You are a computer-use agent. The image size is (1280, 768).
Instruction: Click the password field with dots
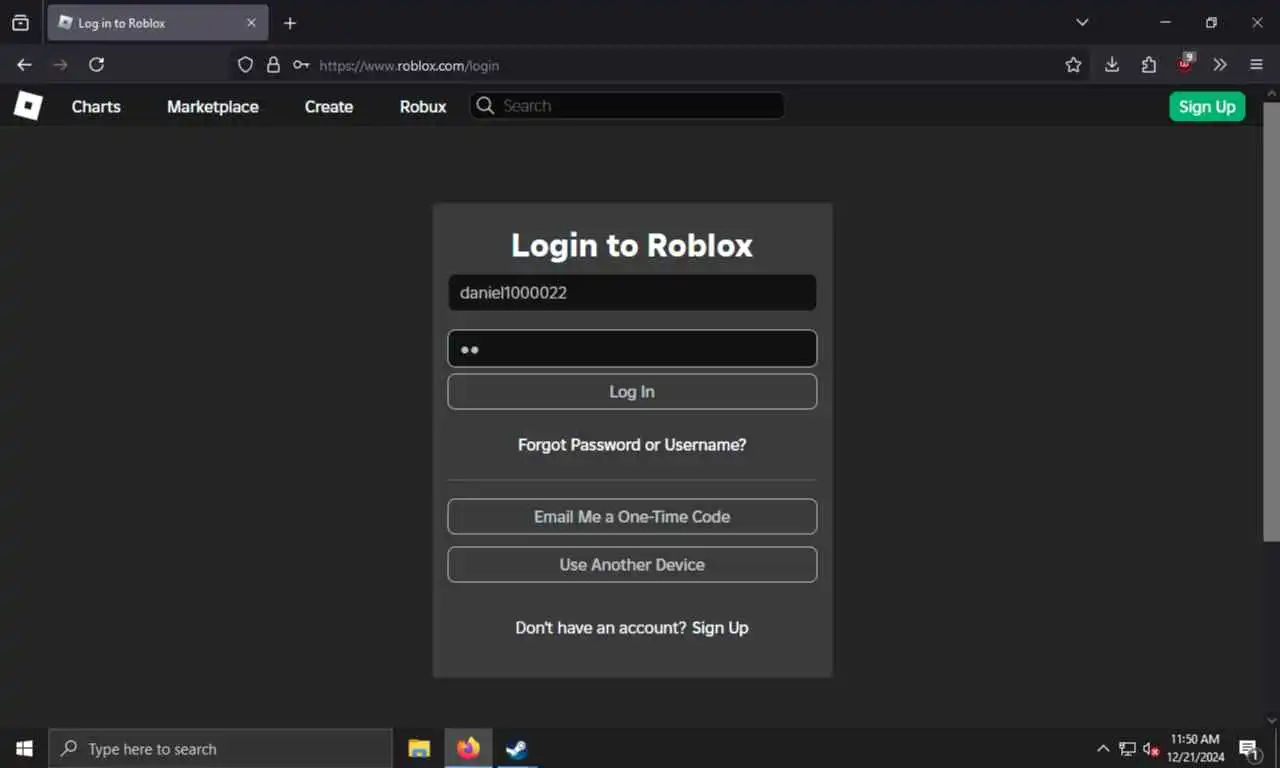[x=632, y=349]
